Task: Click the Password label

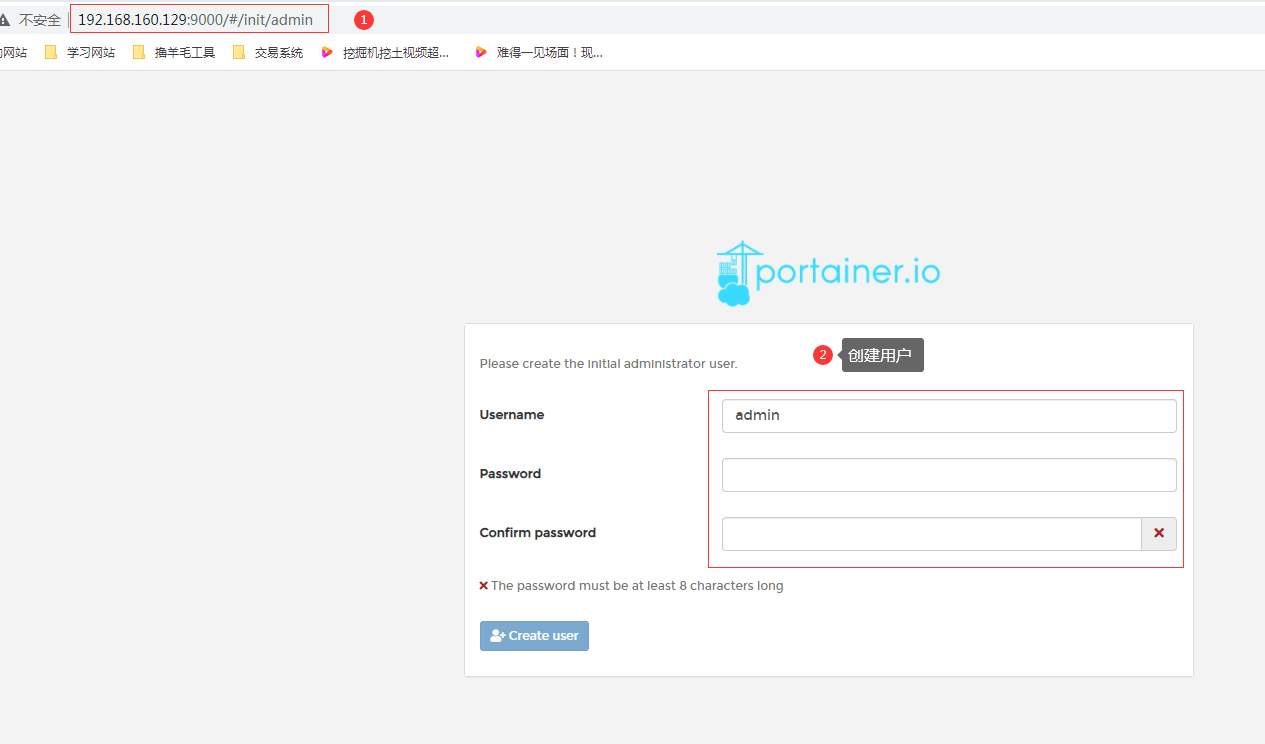Action: click(x=510, y=474)
